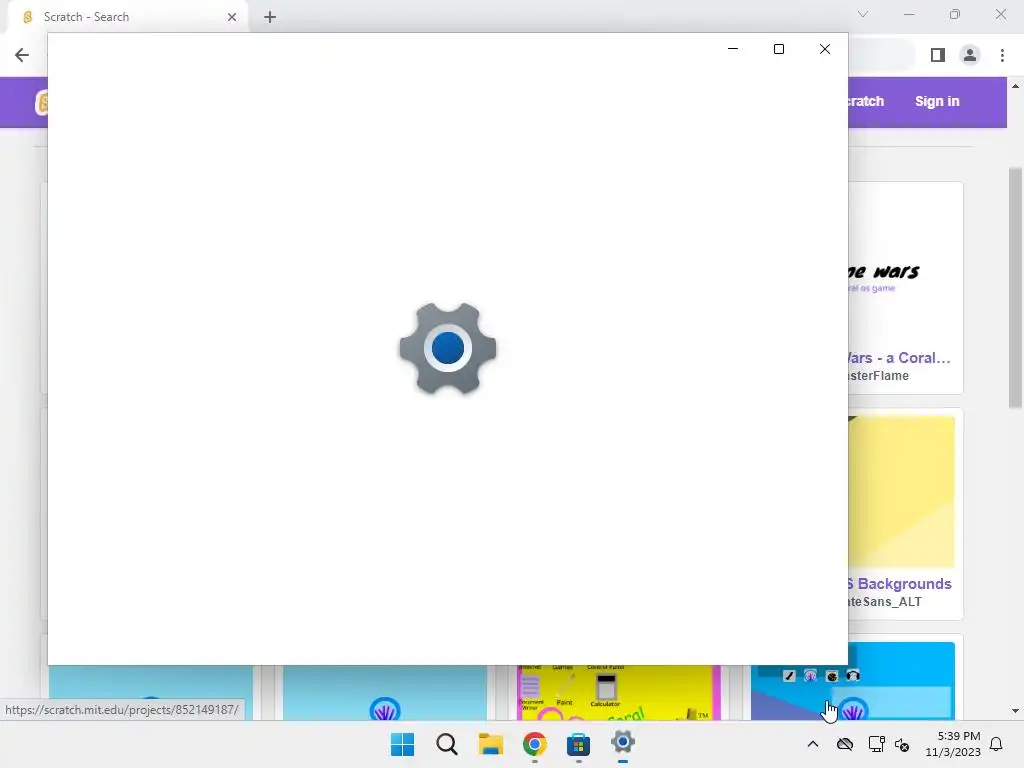The width and height of the screenshot is (1024, 768).
Task: Click scrollbar down arrow in Chrome
Action: 1015,711
